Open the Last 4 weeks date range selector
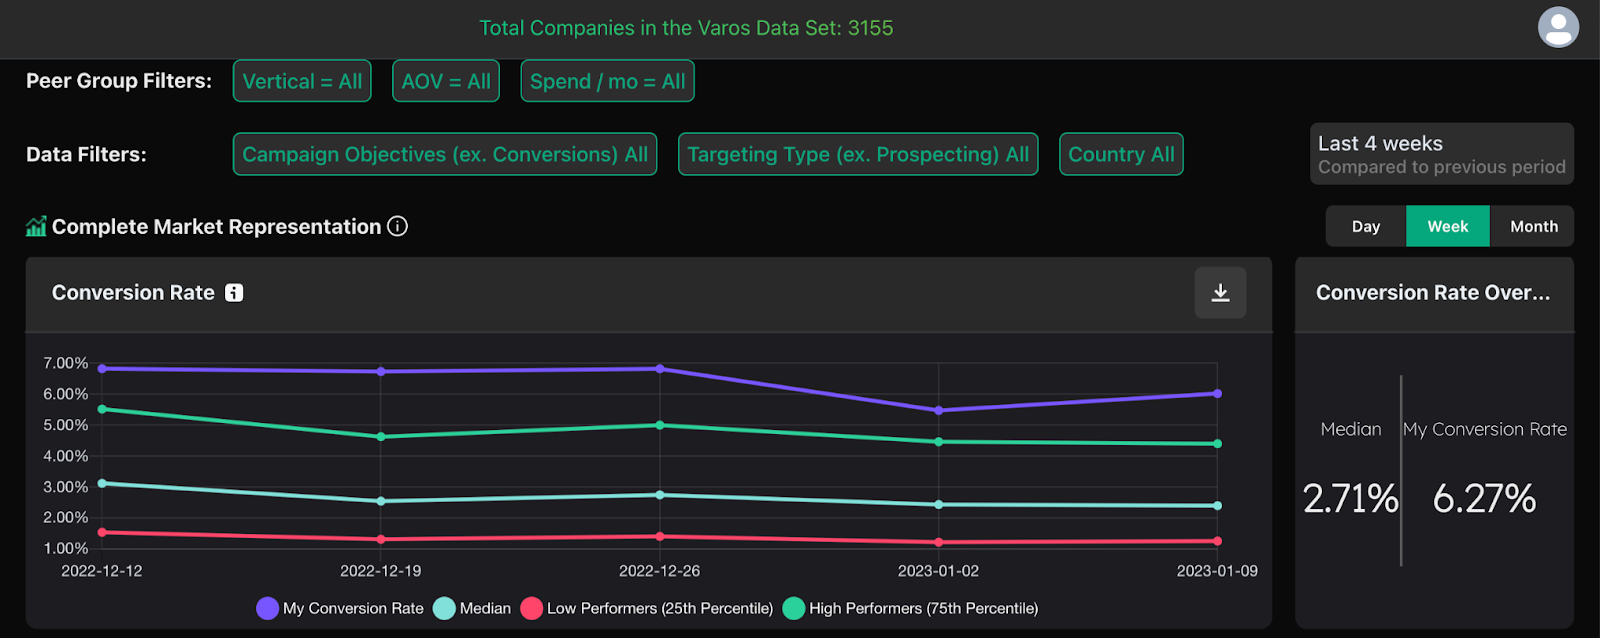This screenshot has height=638, width=1600. tap(1441, 154)
